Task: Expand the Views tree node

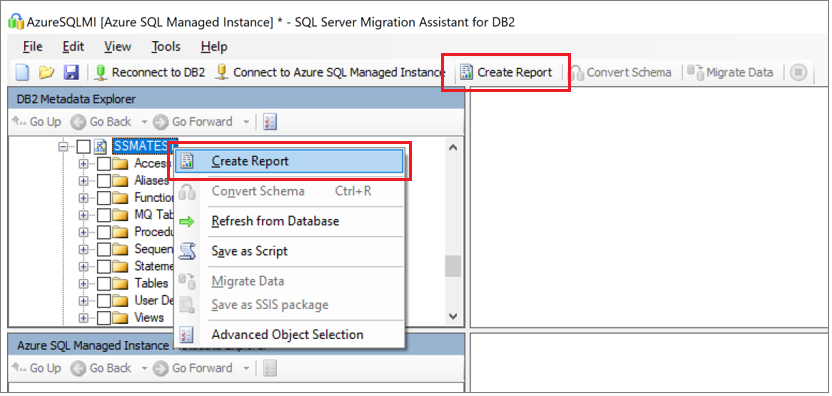Action: pos(83,318)
